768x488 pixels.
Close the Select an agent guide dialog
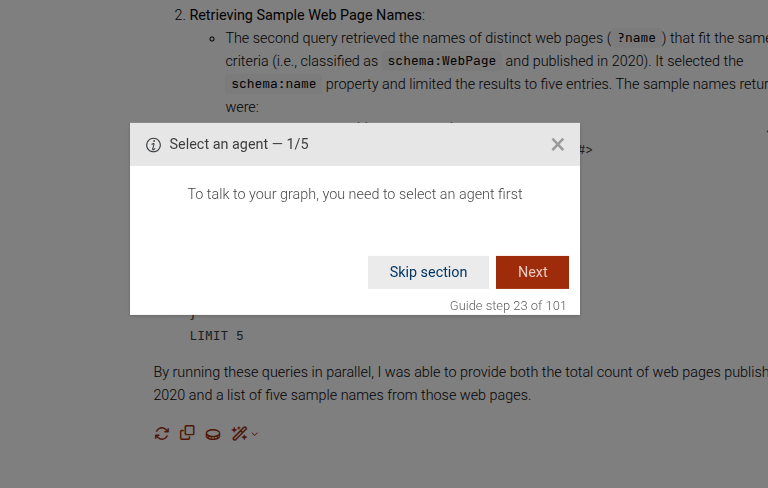click(558, 145)
